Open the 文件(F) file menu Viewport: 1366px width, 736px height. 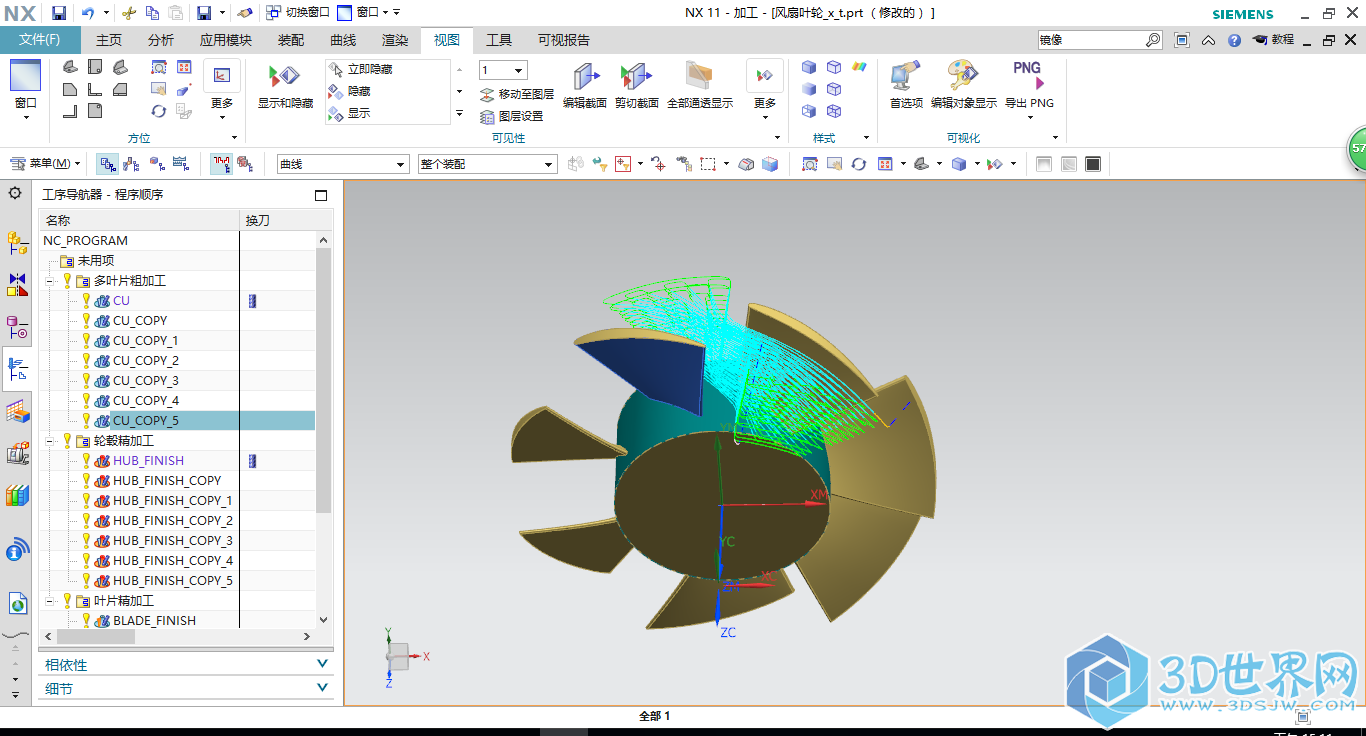tap(40, 40)
